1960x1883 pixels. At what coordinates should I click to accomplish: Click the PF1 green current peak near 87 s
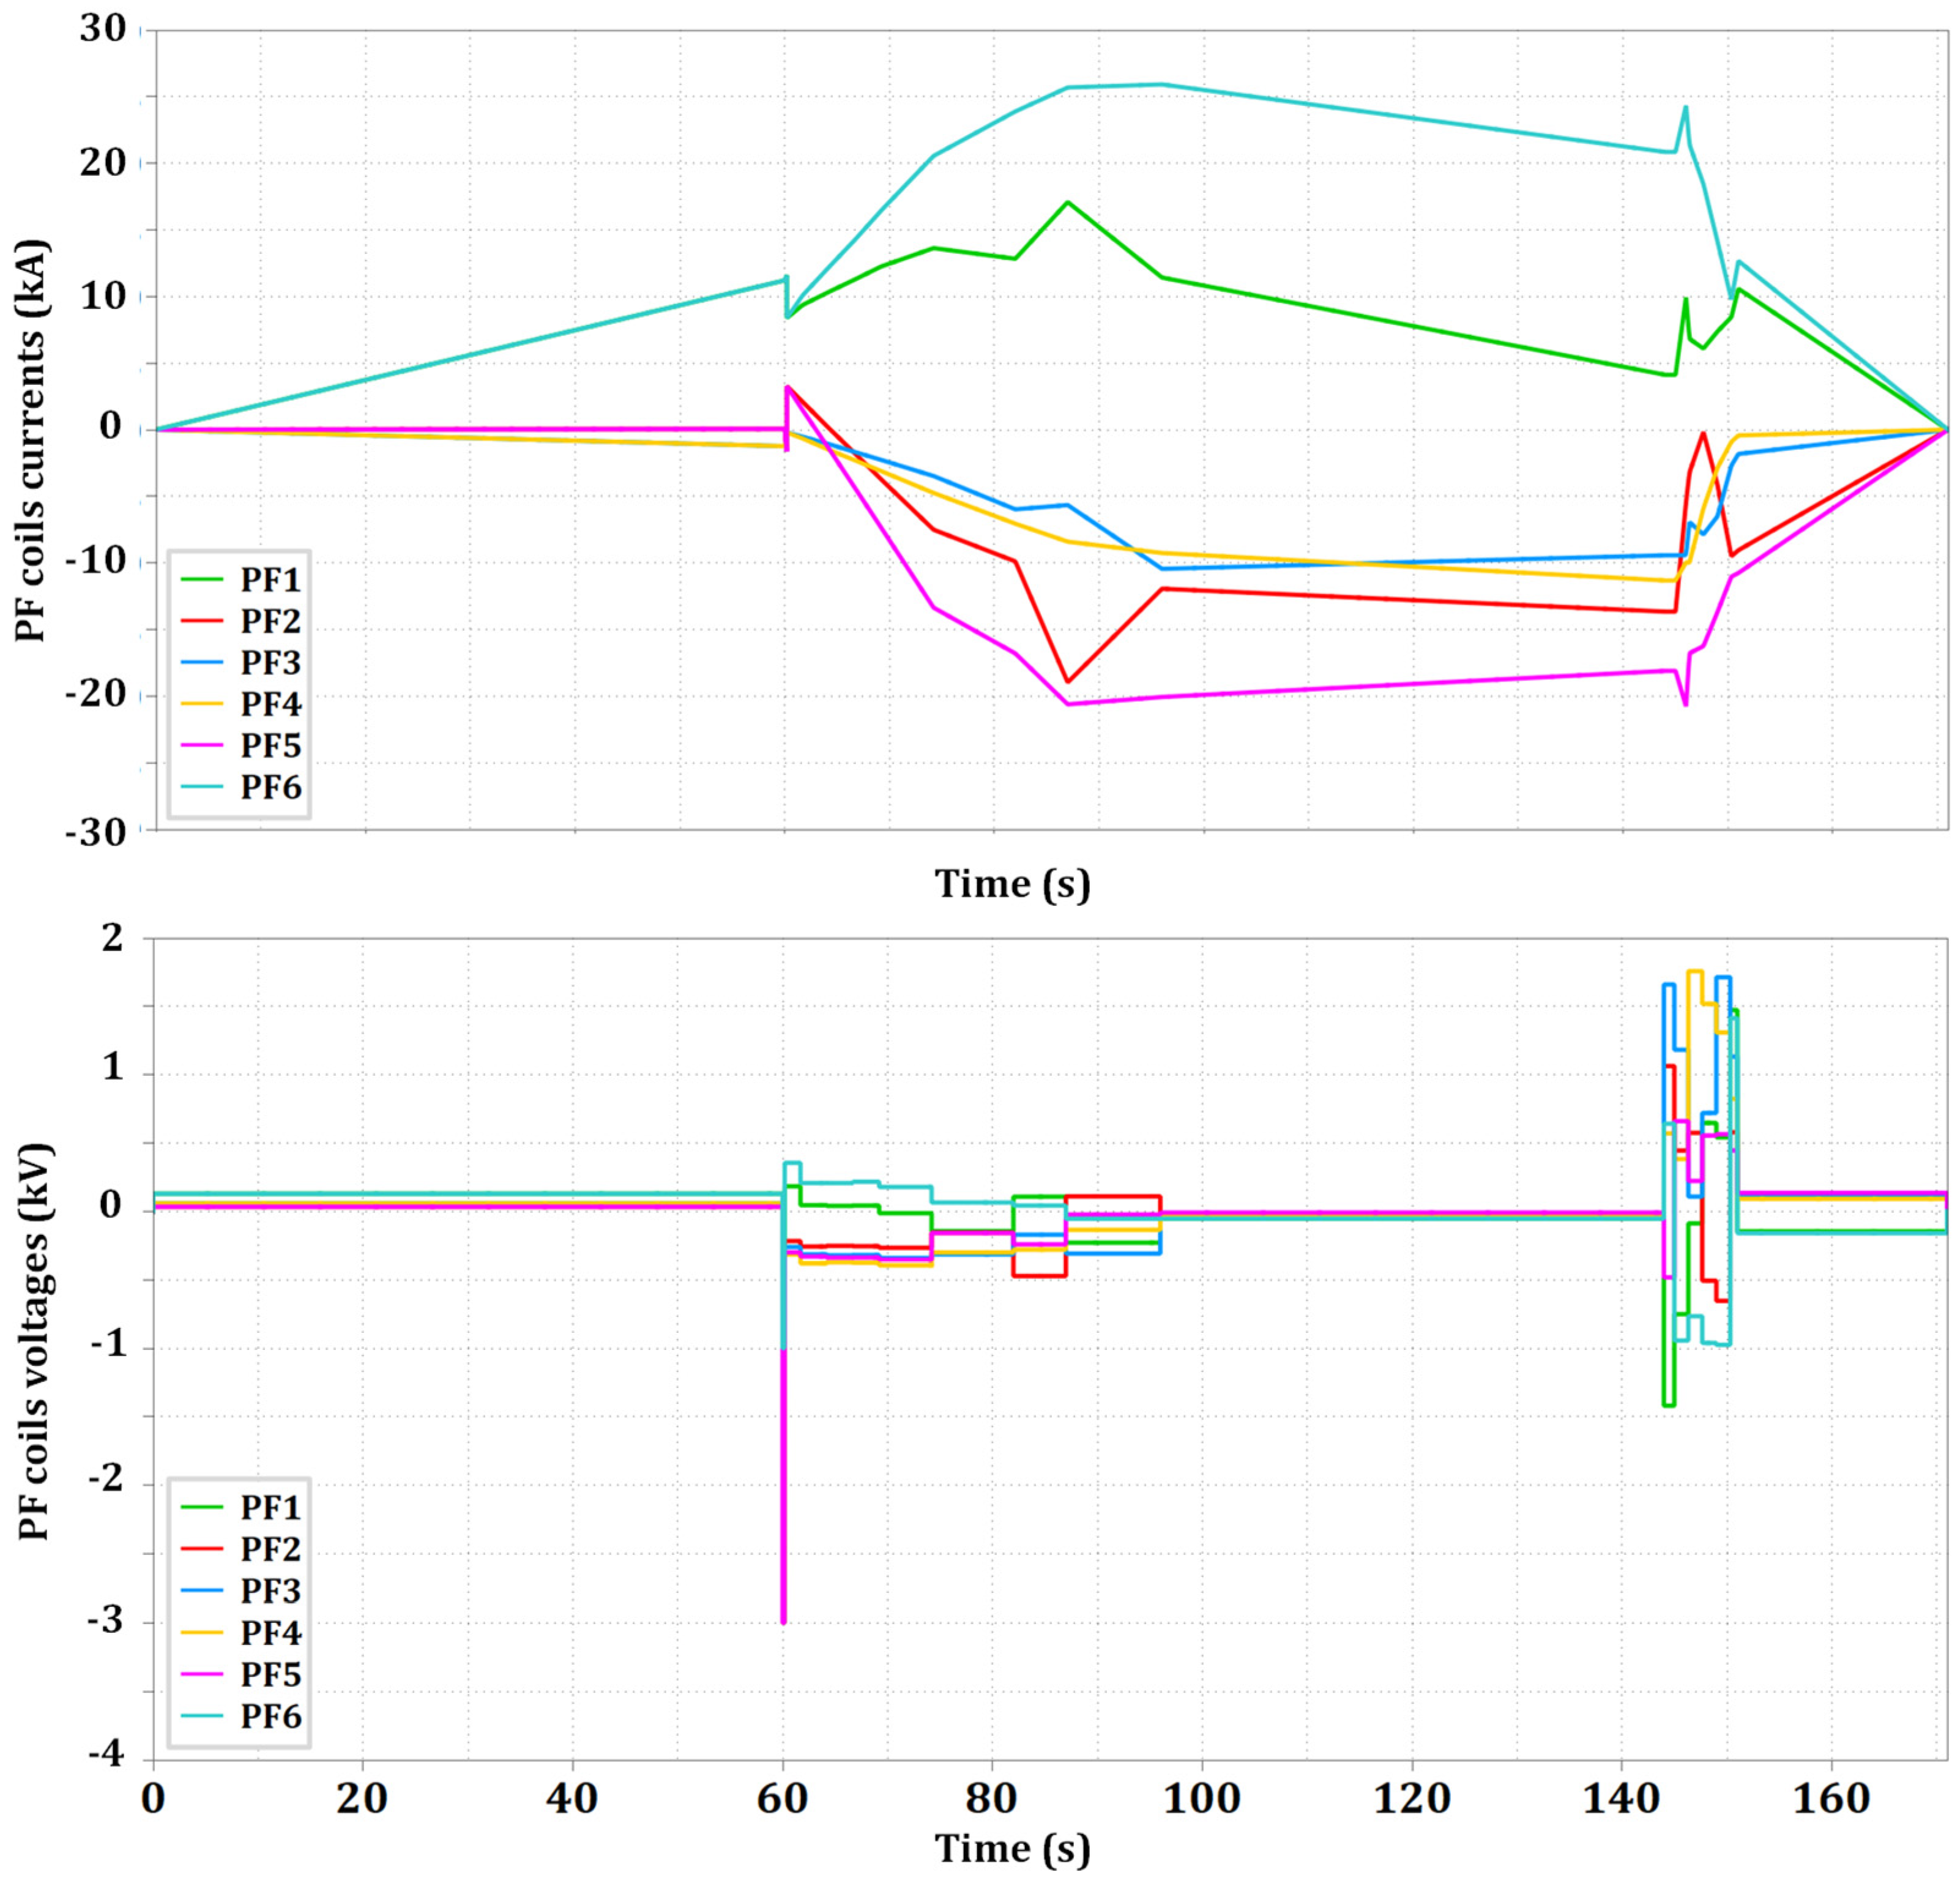point(1068,202)
